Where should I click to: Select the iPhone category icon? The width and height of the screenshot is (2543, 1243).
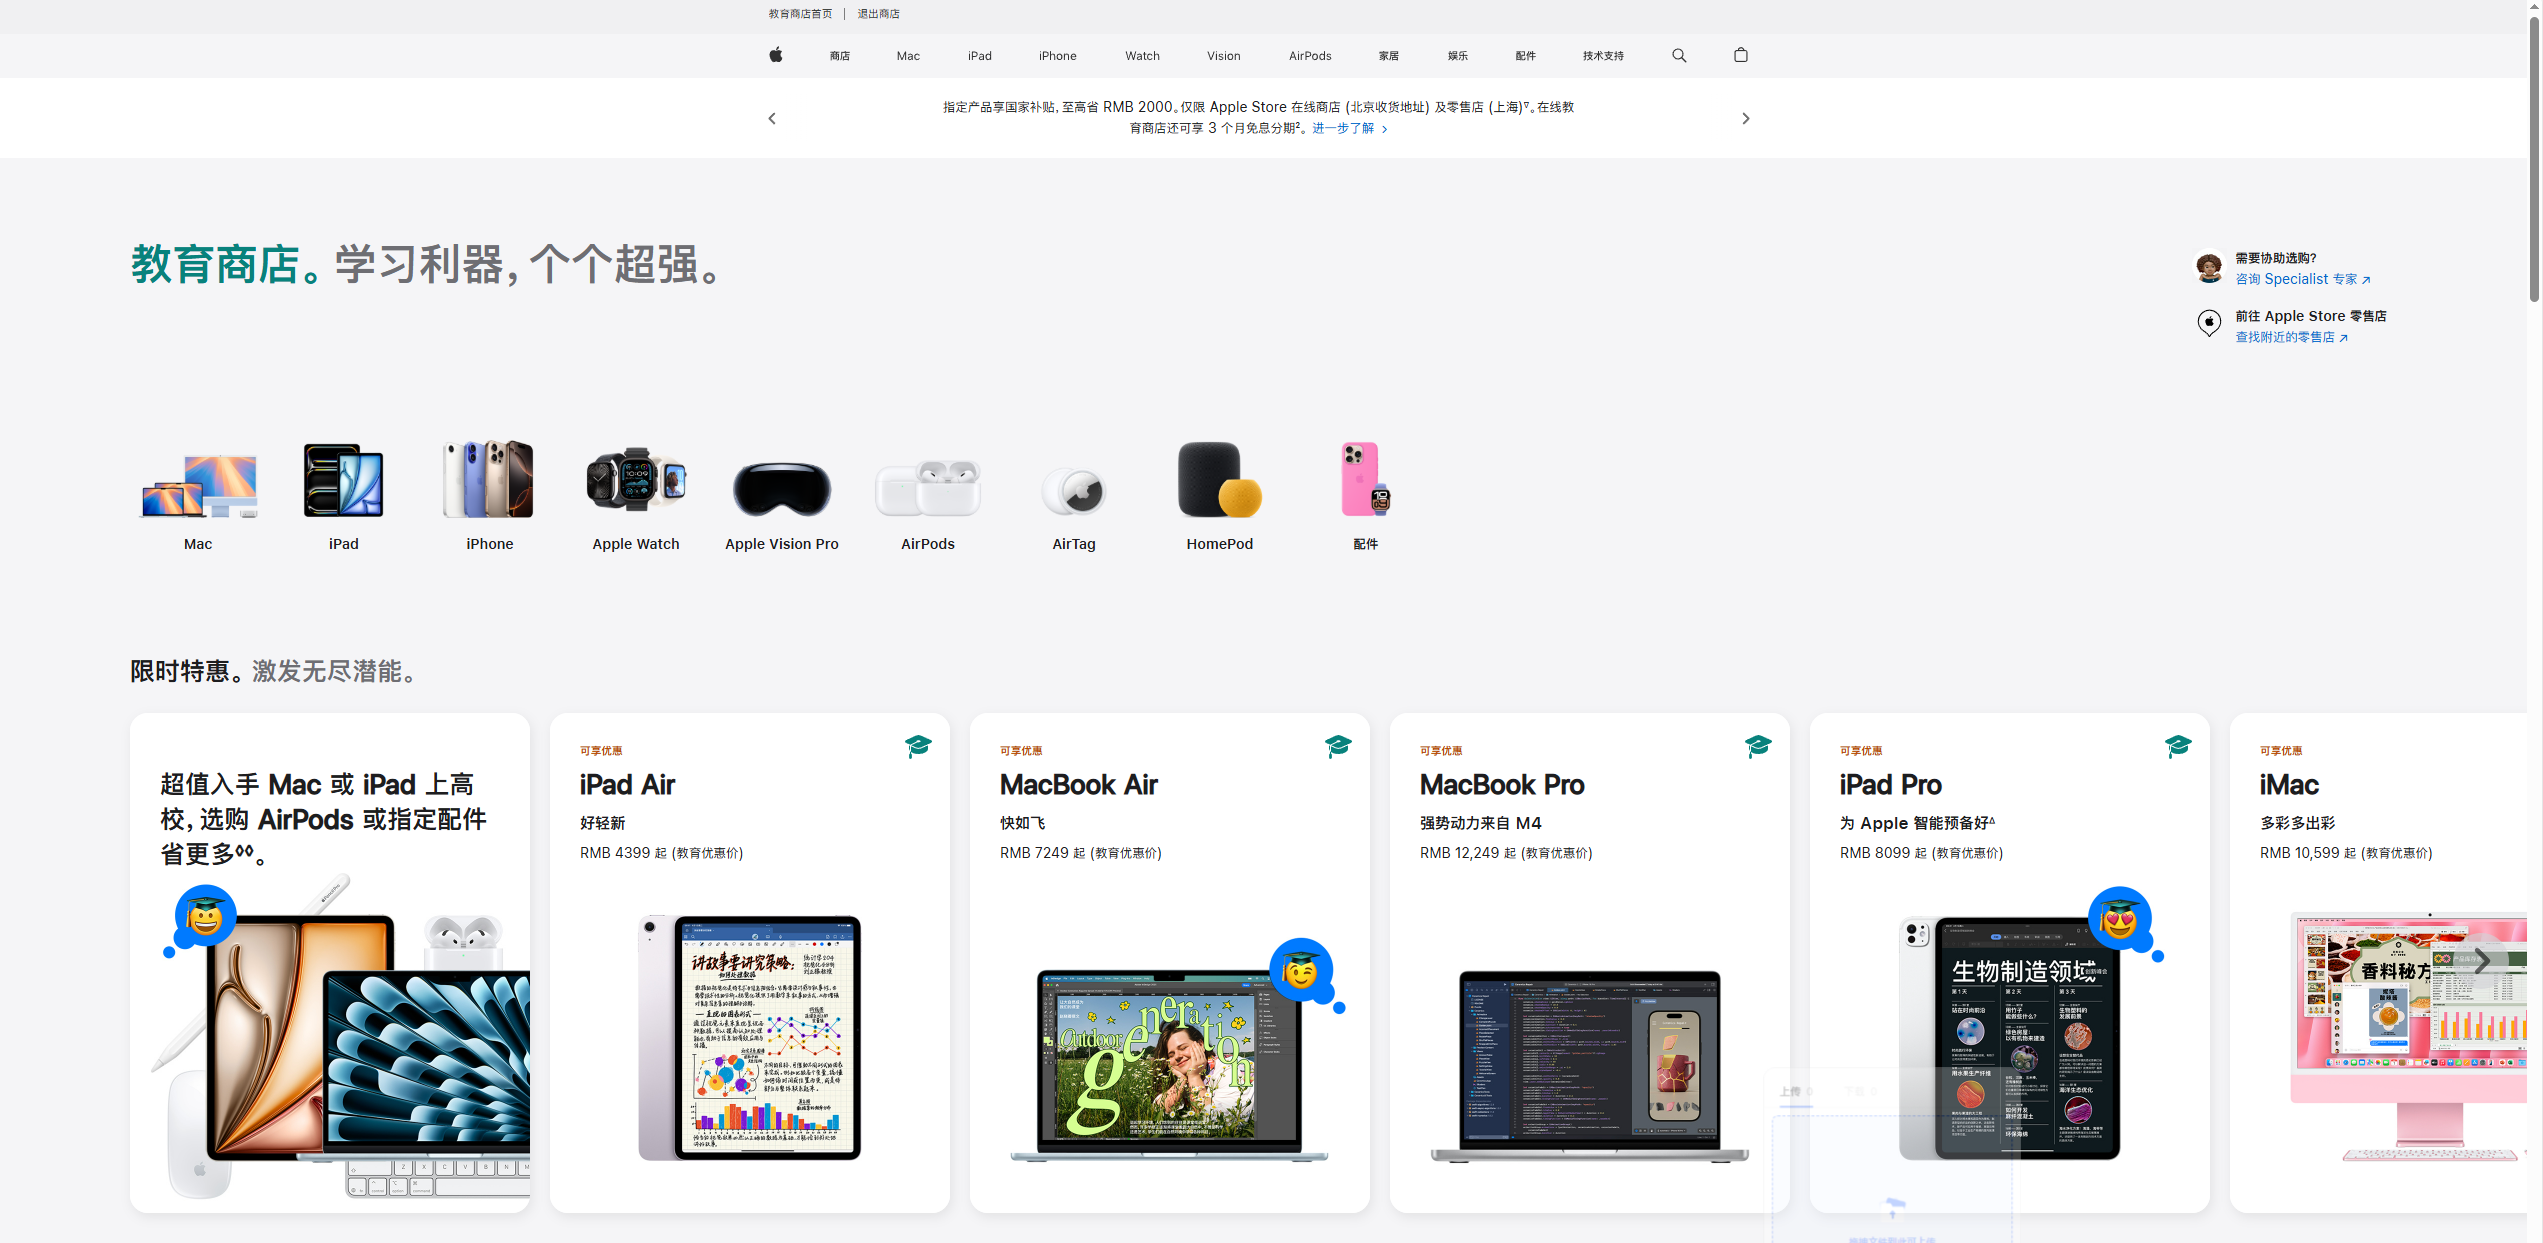(x=489, y=479)
